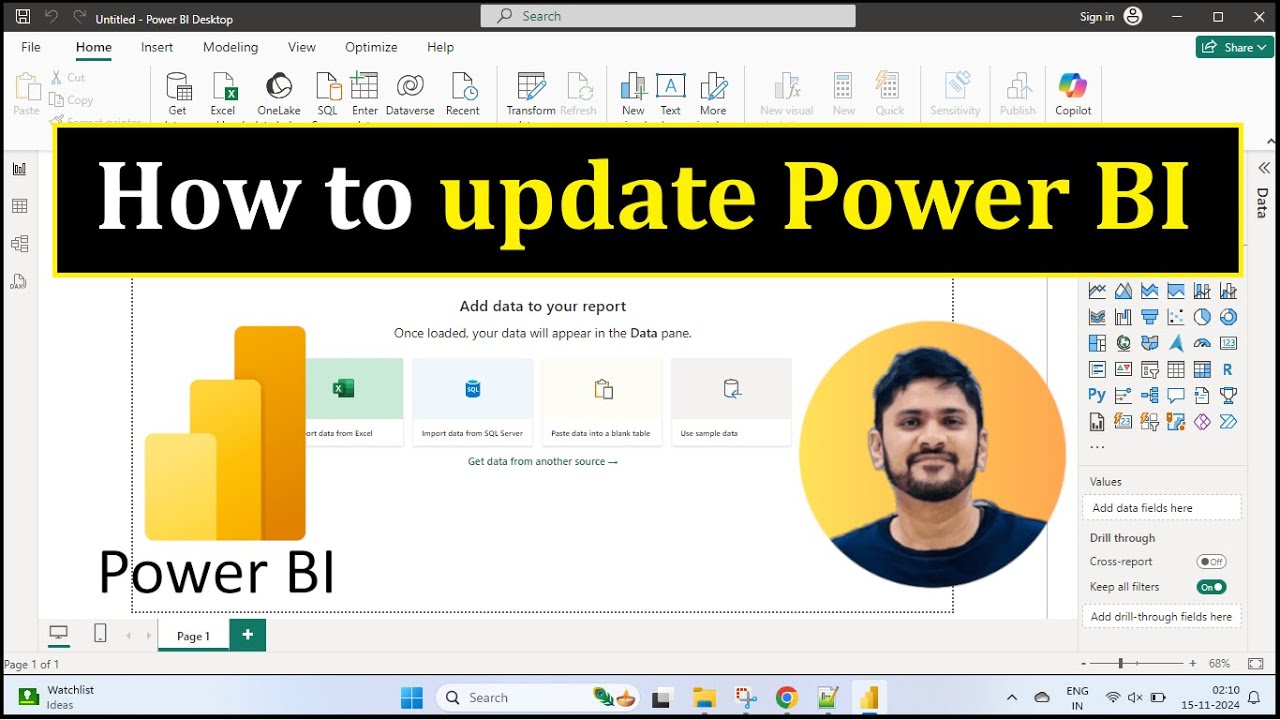Image resolution: width=1280 pixels, height=720 pixels.
Task: Click Add drill-through fields here well
Action: [1161, 617]
